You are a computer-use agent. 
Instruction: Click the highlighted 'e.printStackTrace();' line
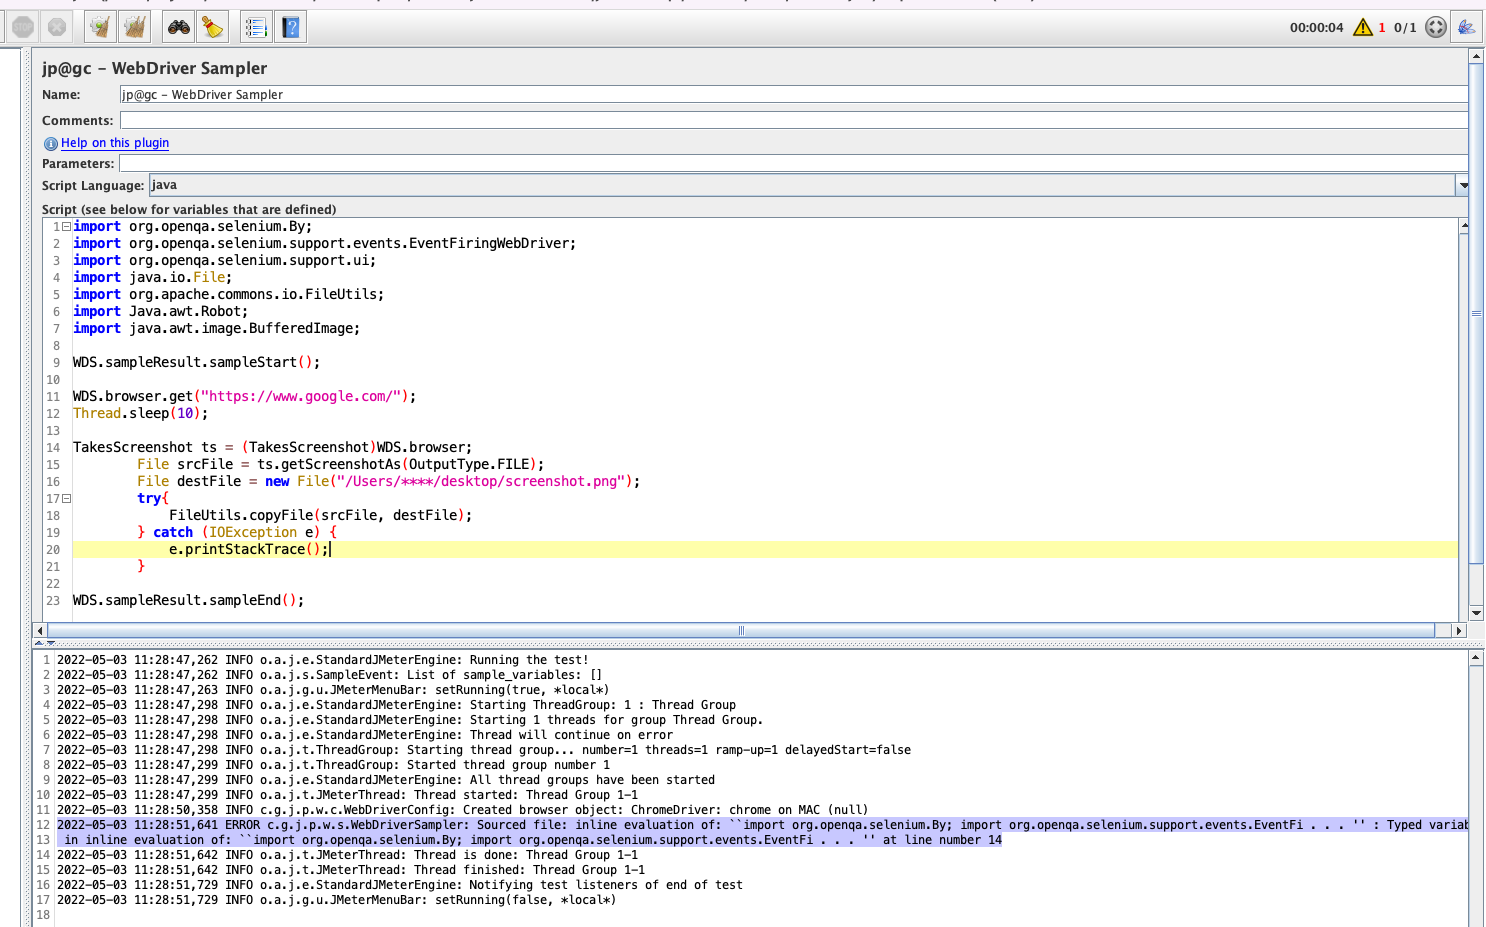[x=249, y=549]
